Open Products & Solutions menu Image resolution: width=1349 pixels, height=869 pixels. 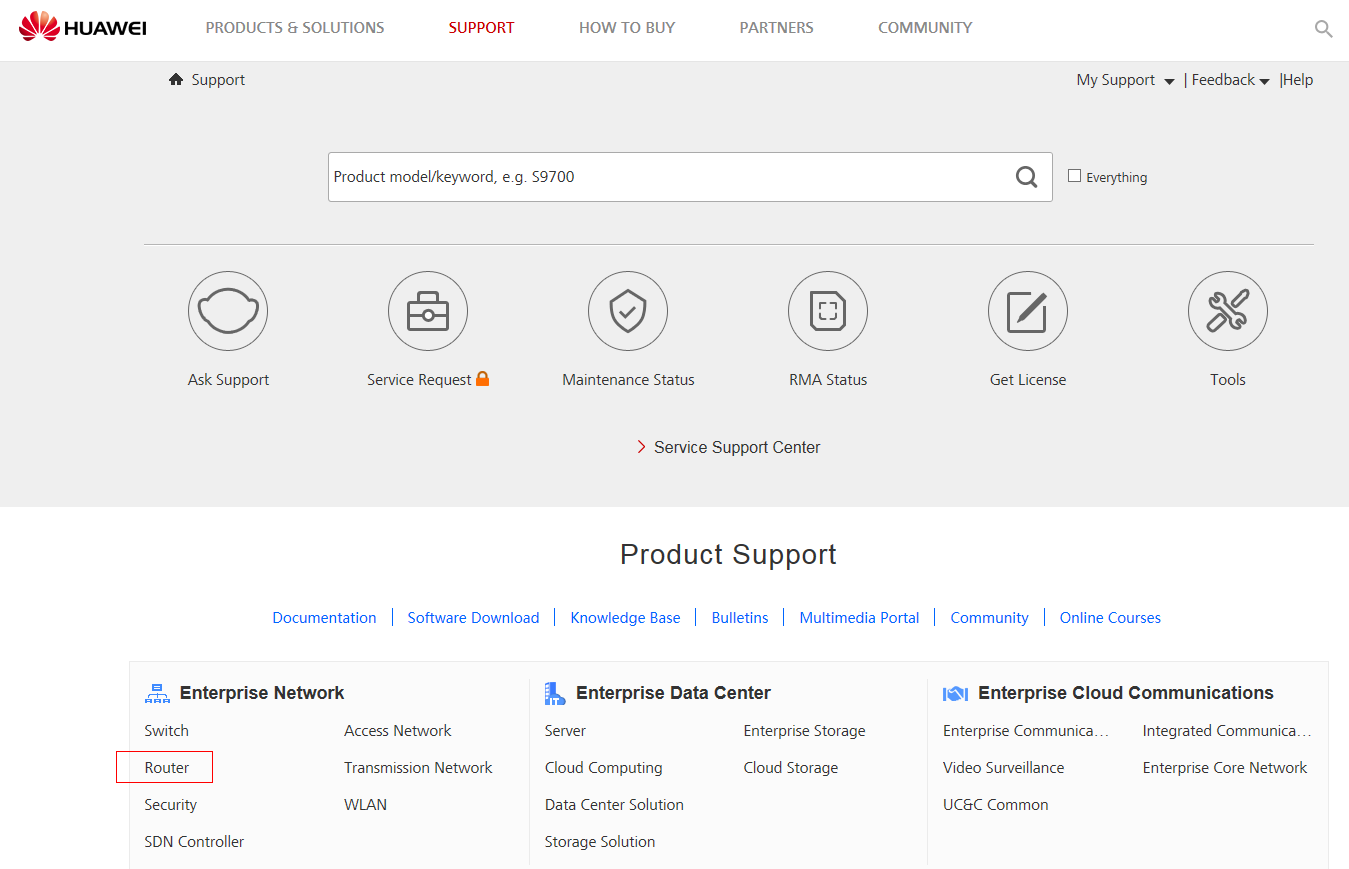pos(295,28)
